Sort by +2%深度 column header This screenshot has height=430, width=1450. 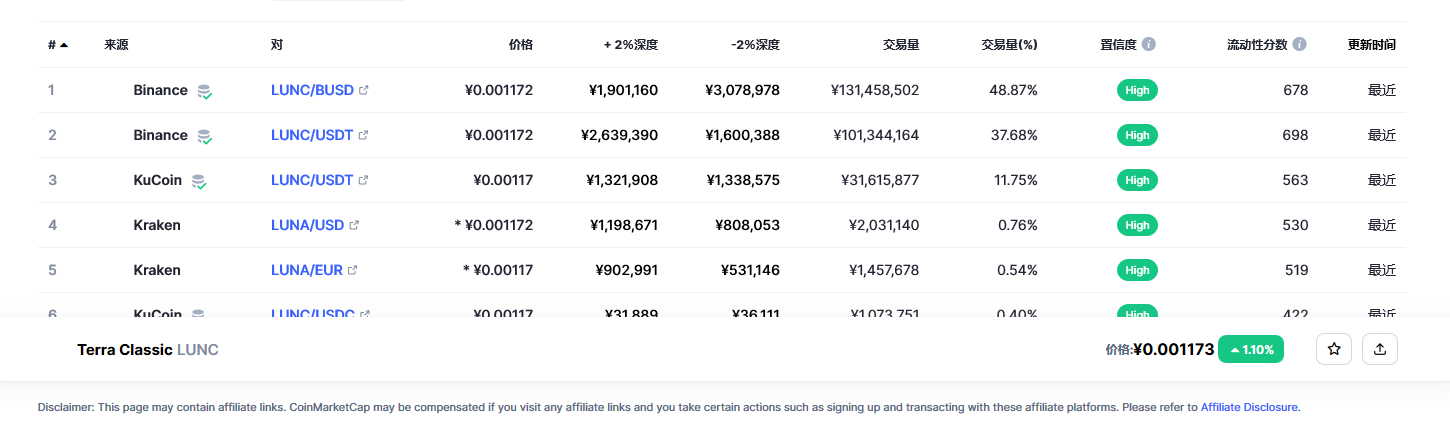(x=631, y=45)
